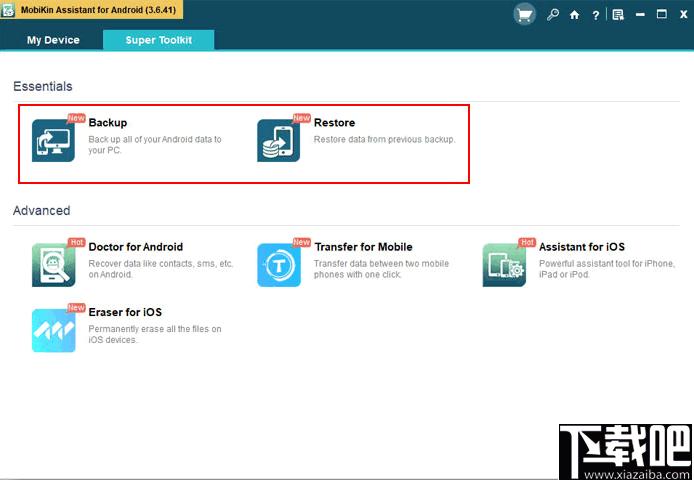Launch Doctor for Android icon
694x480 pixels.
[x=53, y=265]
